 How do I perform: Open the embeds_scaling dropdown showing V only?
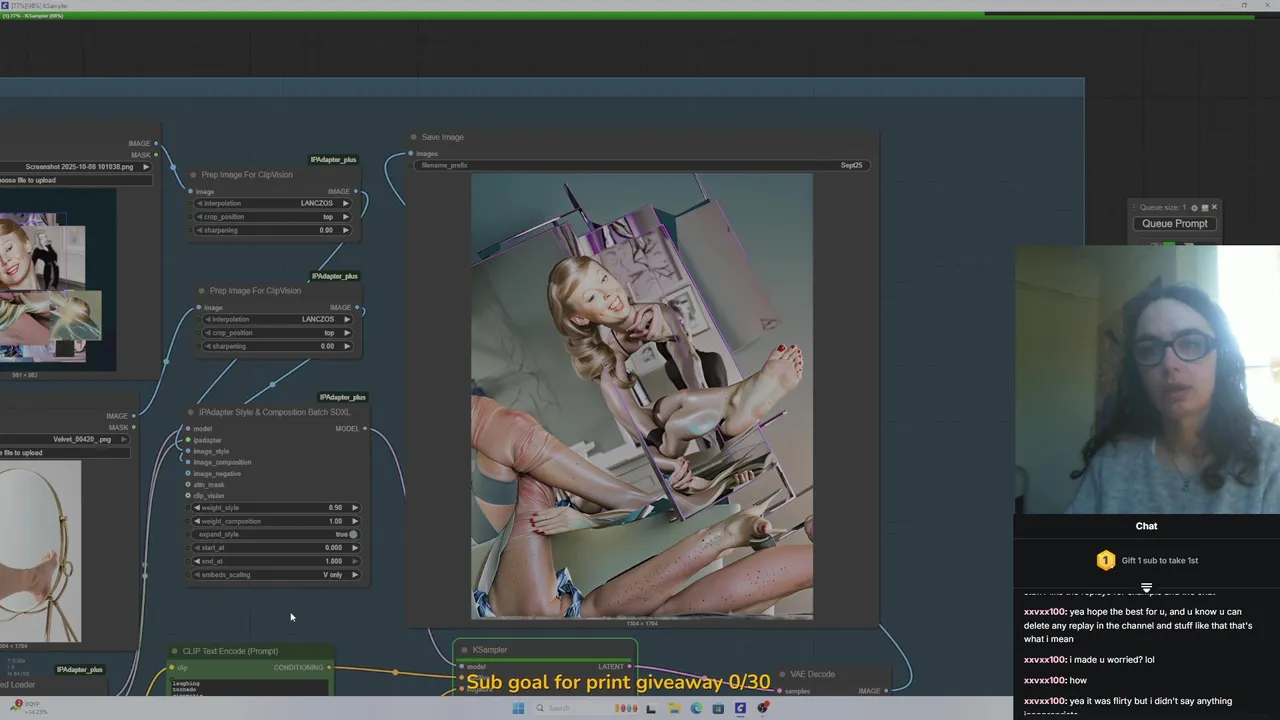click(x=275, y=575)
